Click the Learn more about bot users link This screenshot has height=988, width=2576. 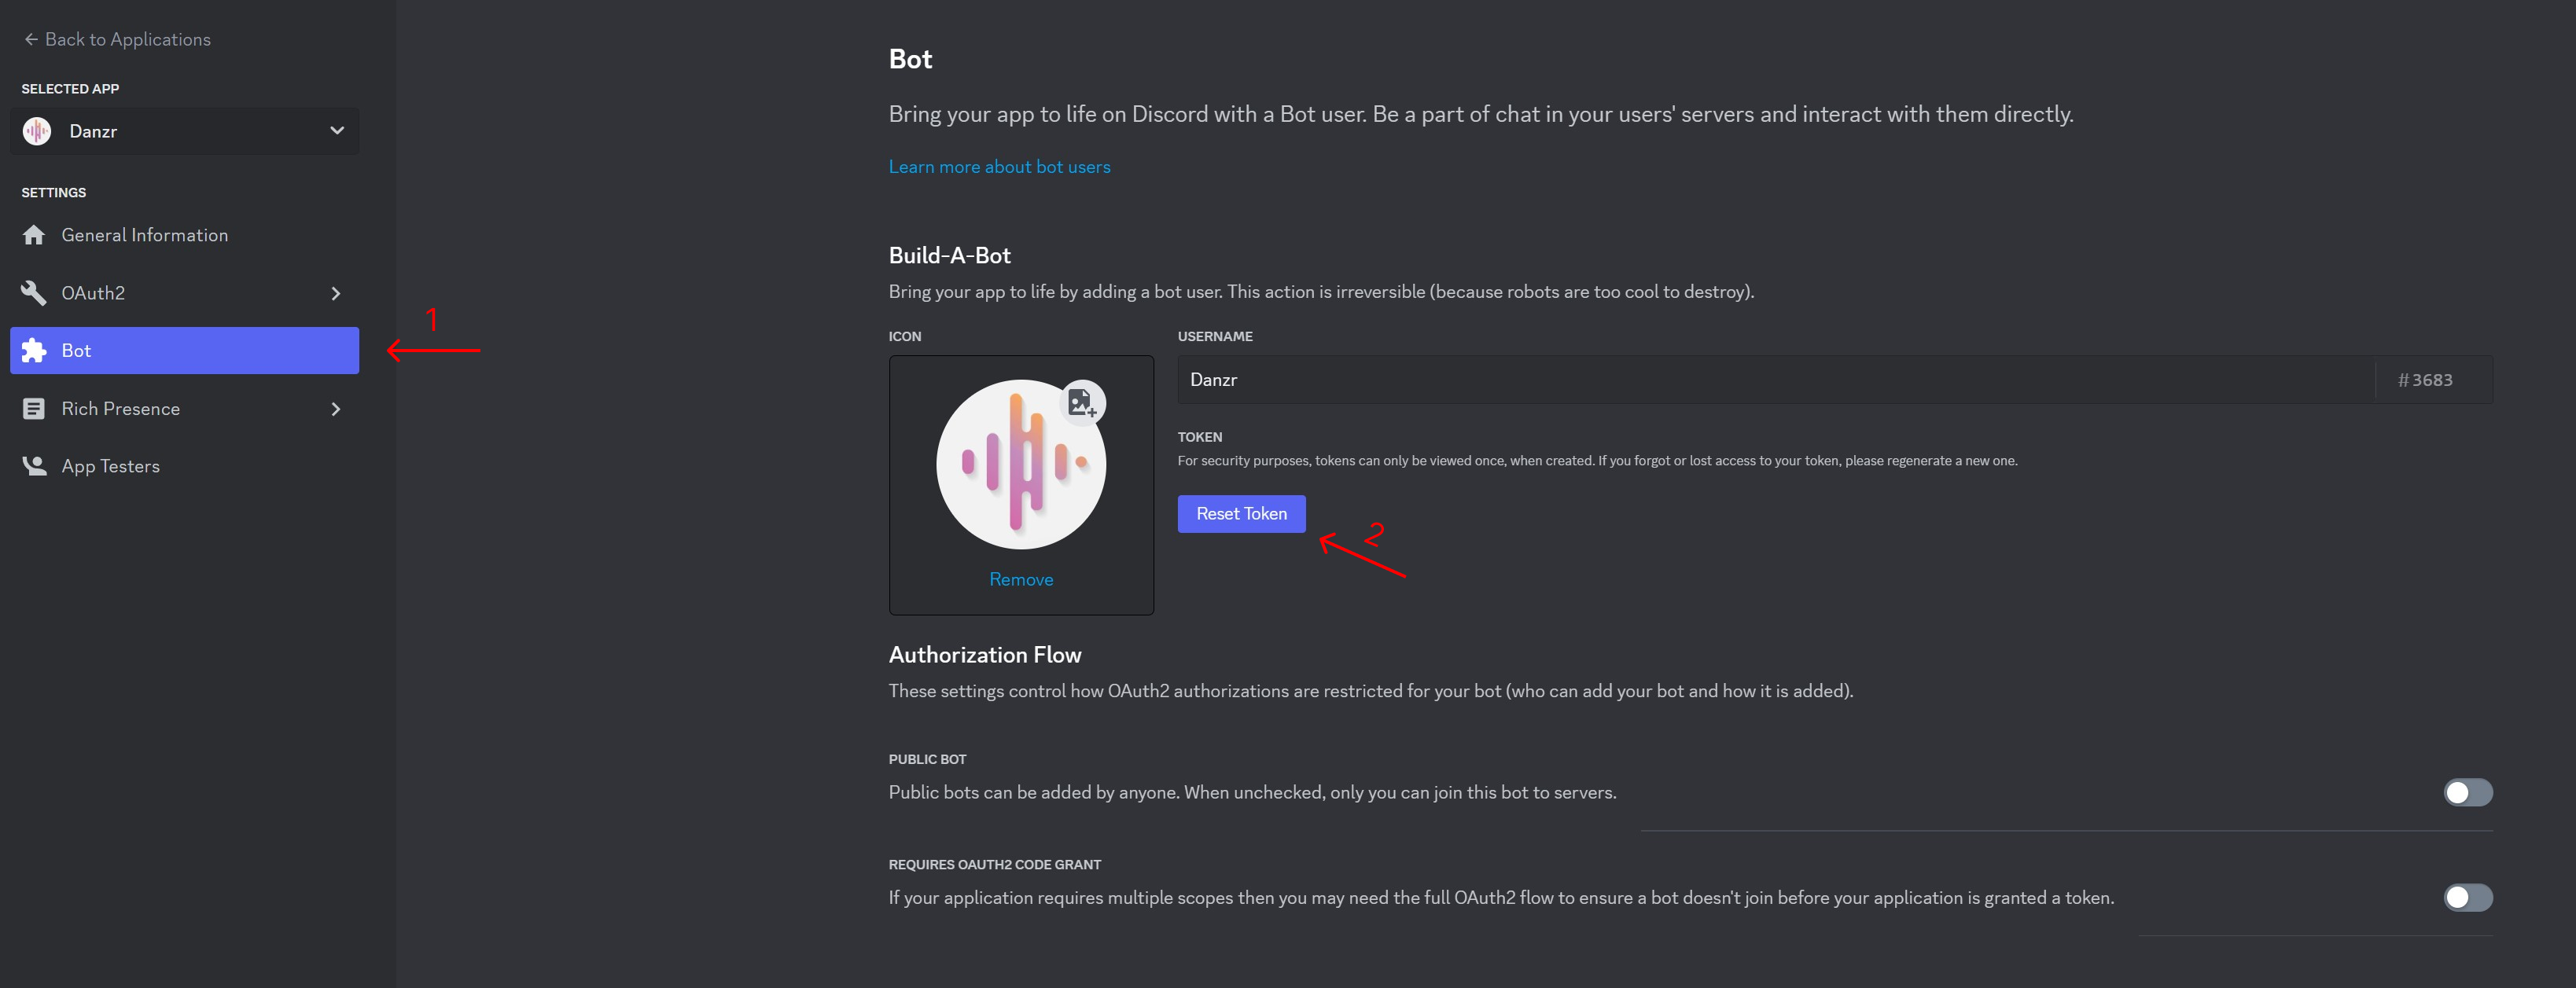999,167
